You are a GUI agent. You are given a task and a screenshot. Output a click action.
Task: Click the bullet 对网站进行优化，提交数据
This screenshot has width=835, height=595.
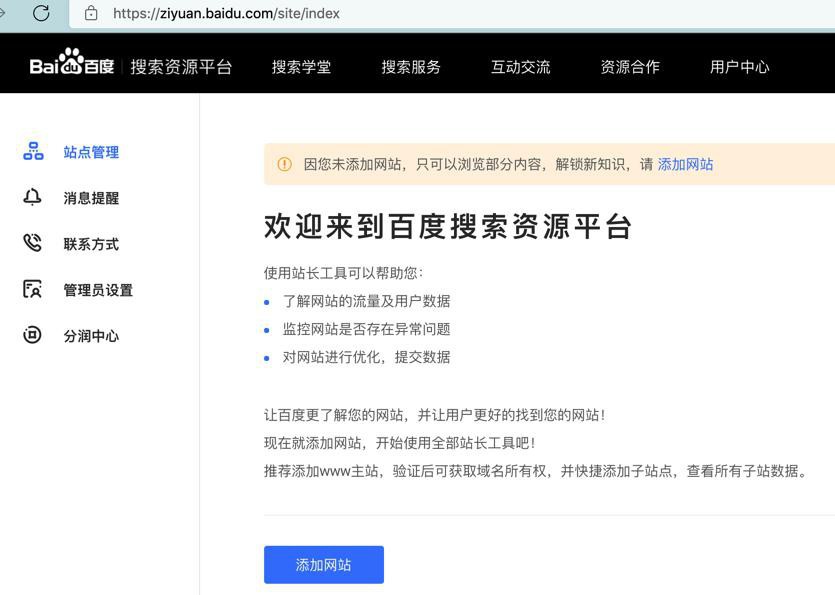tap(366, 357)
